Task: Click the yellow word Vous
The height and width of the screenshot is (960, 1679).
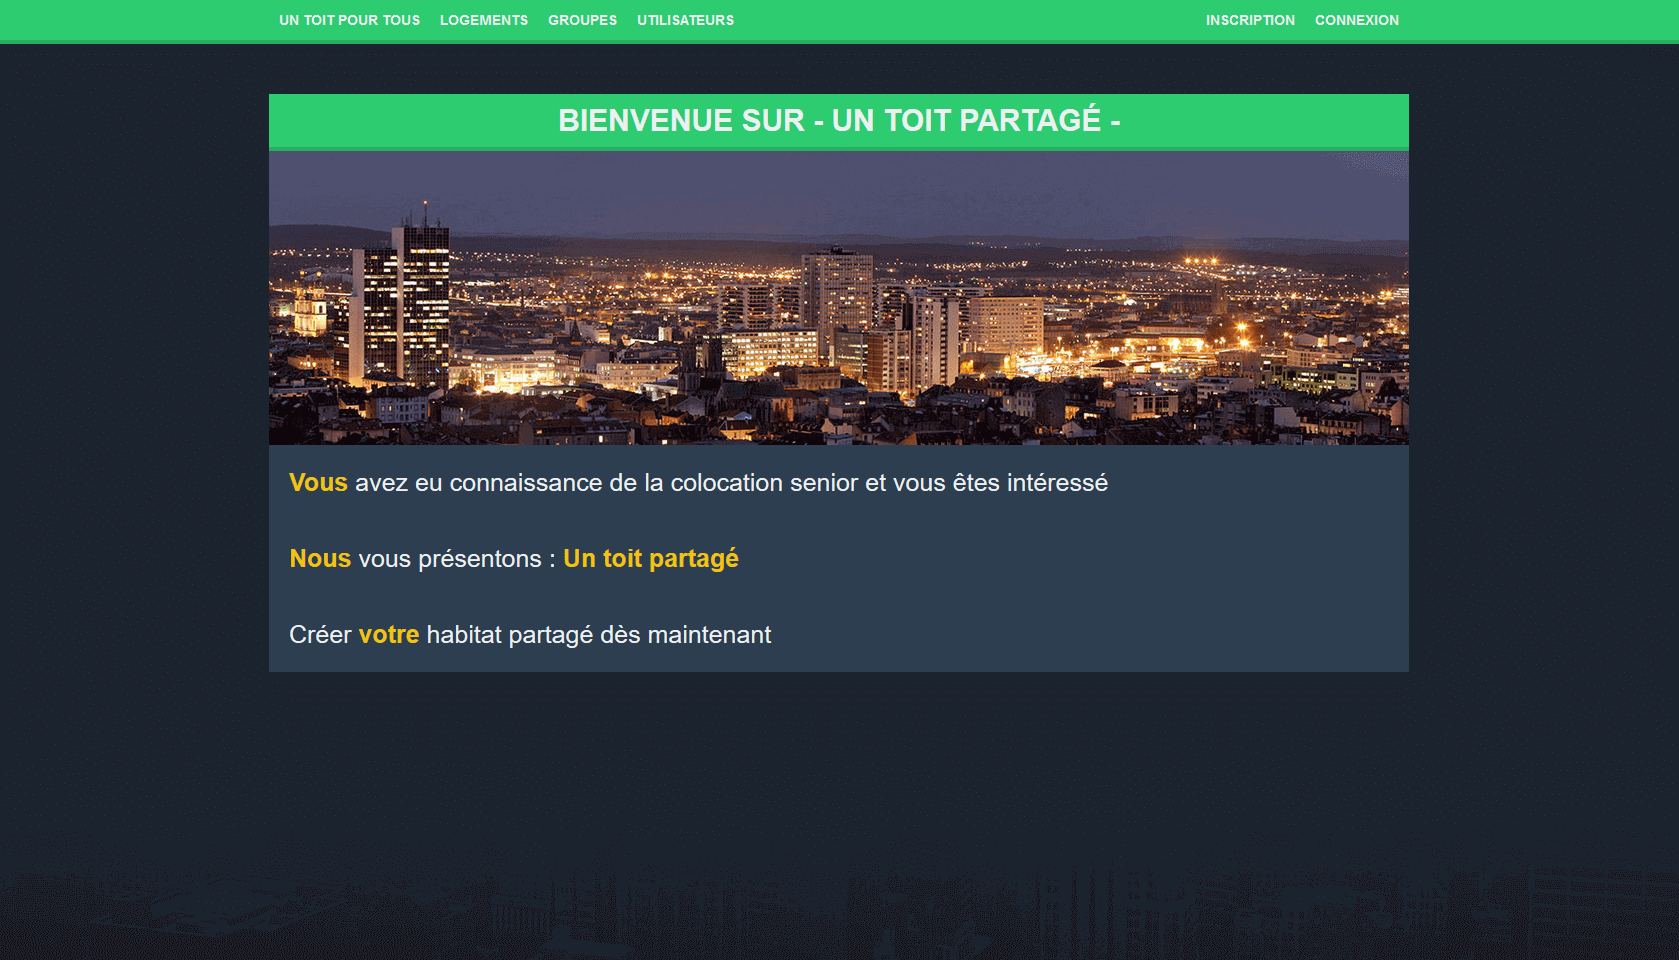Action: (318, 483)
